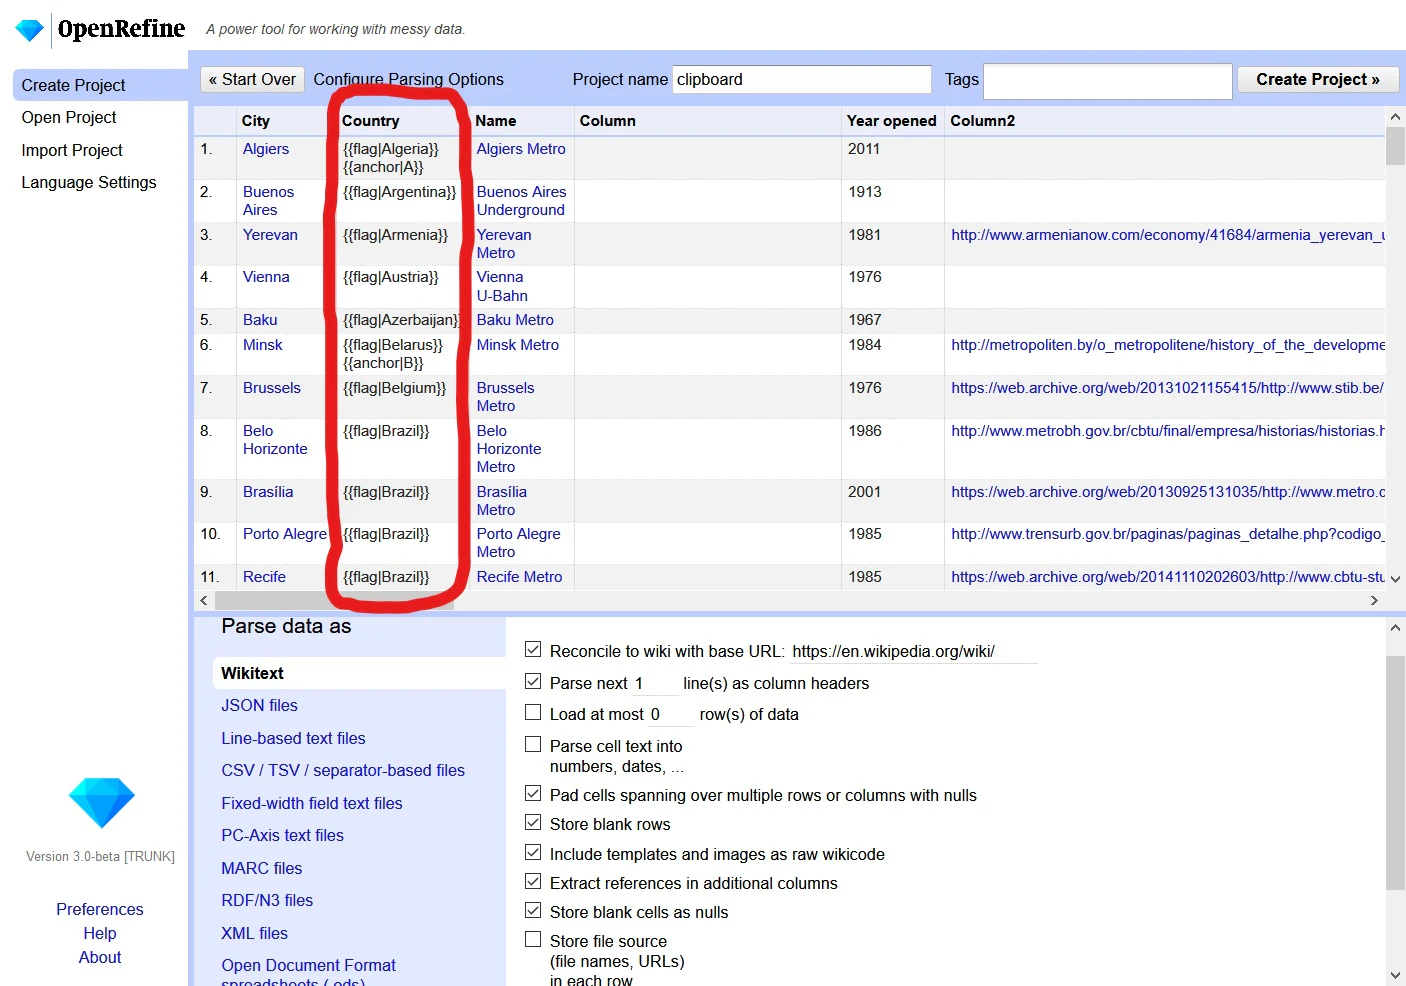Open the Baku Metro link
Image resolution: width=1406 pixels, height=986 pixels.
click(x=515, y=320)
